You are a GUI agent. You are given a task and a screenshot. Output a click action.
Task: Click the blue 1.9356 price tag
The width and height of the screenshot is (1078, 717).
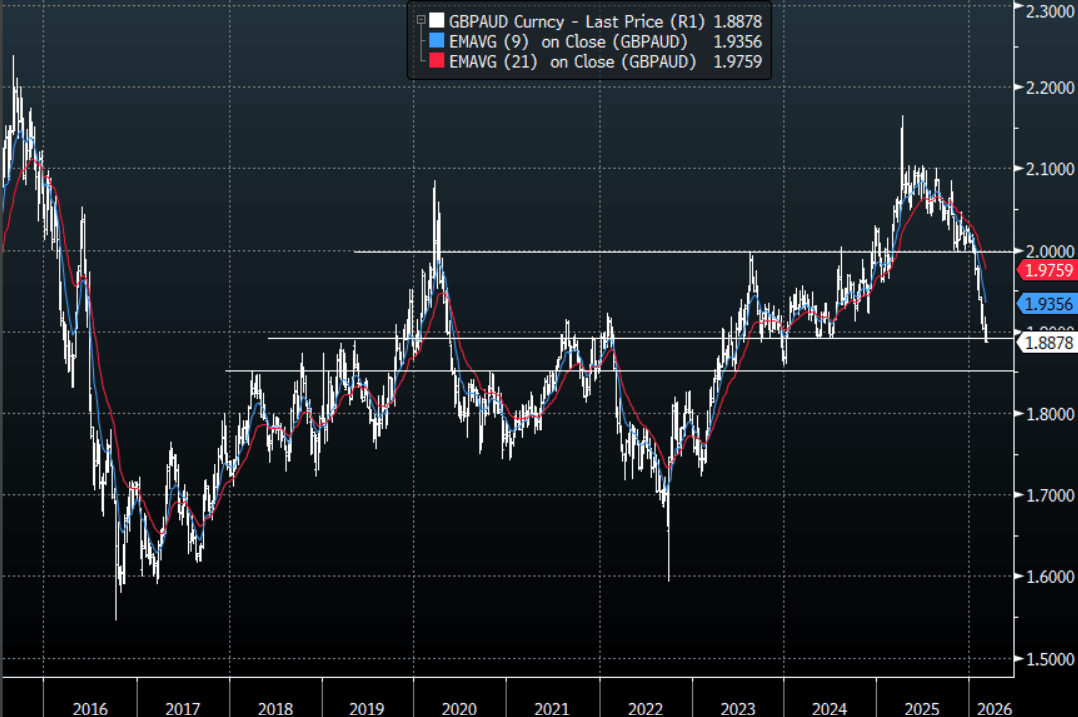pyautogui.click(x=1046, y=304)
